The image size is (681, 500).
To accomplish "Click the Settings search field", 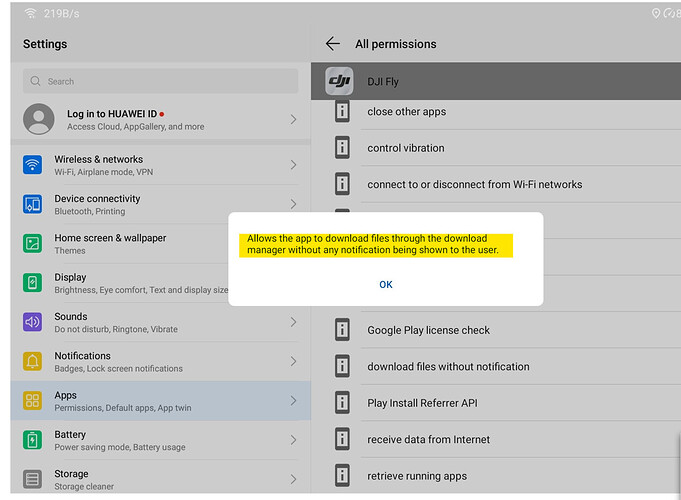I will coord(160,81).
